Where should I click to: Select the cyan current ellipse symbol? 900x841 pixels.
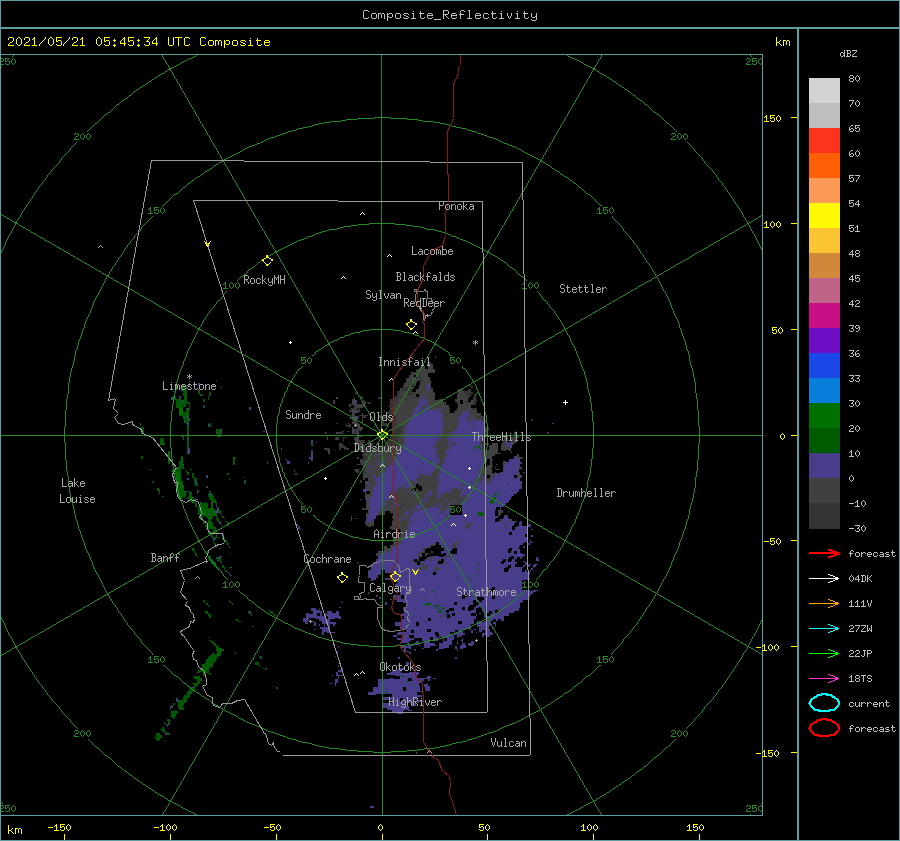tap(824, 703)
